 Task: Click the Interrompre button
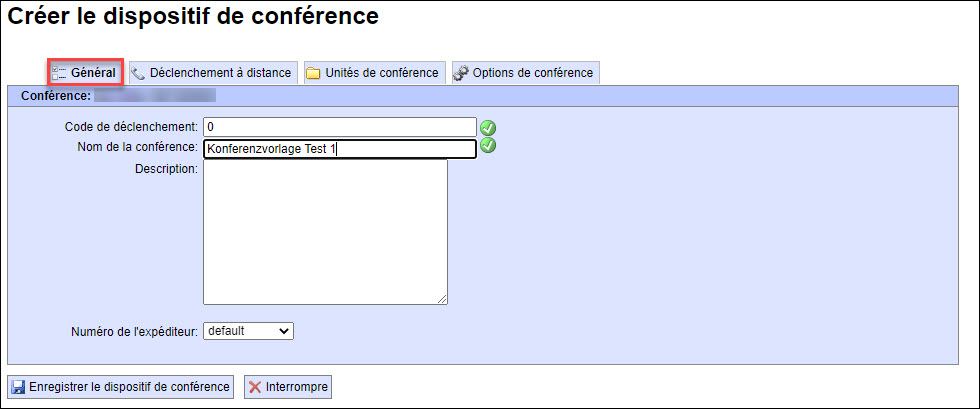tap(288, 387)
